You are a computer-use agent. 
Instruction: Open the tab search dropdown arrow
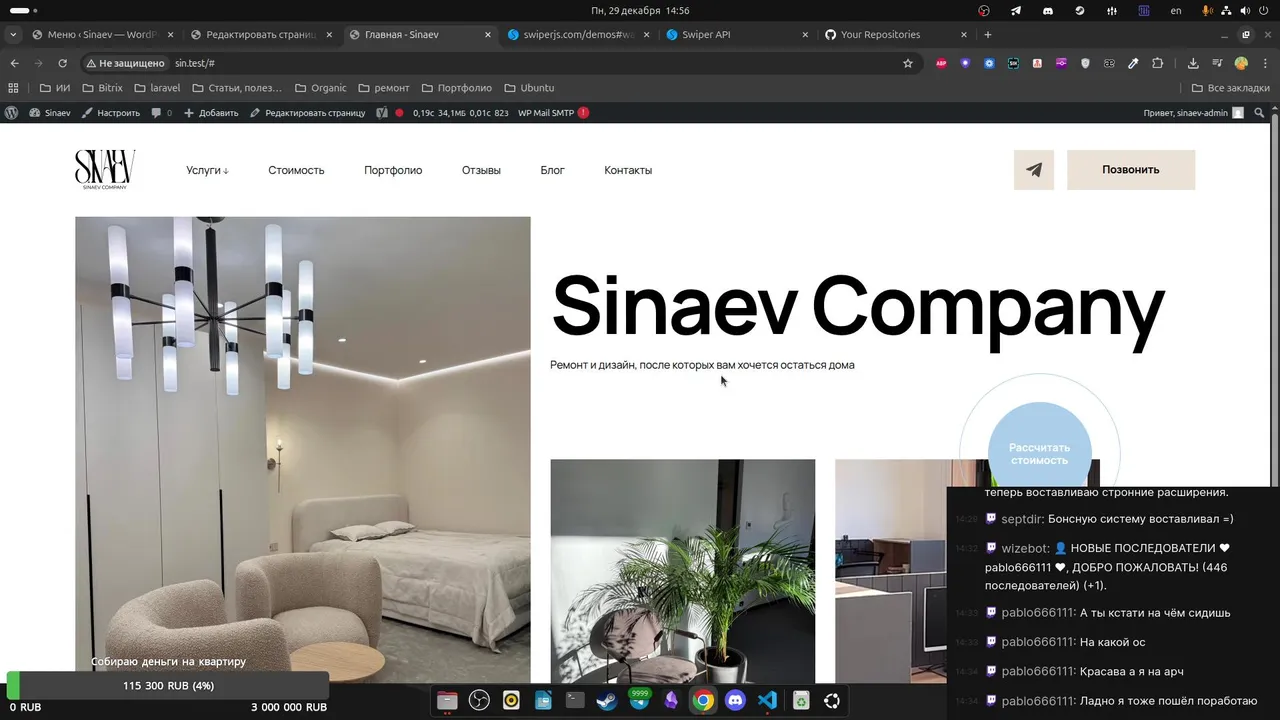pos(12,34)
